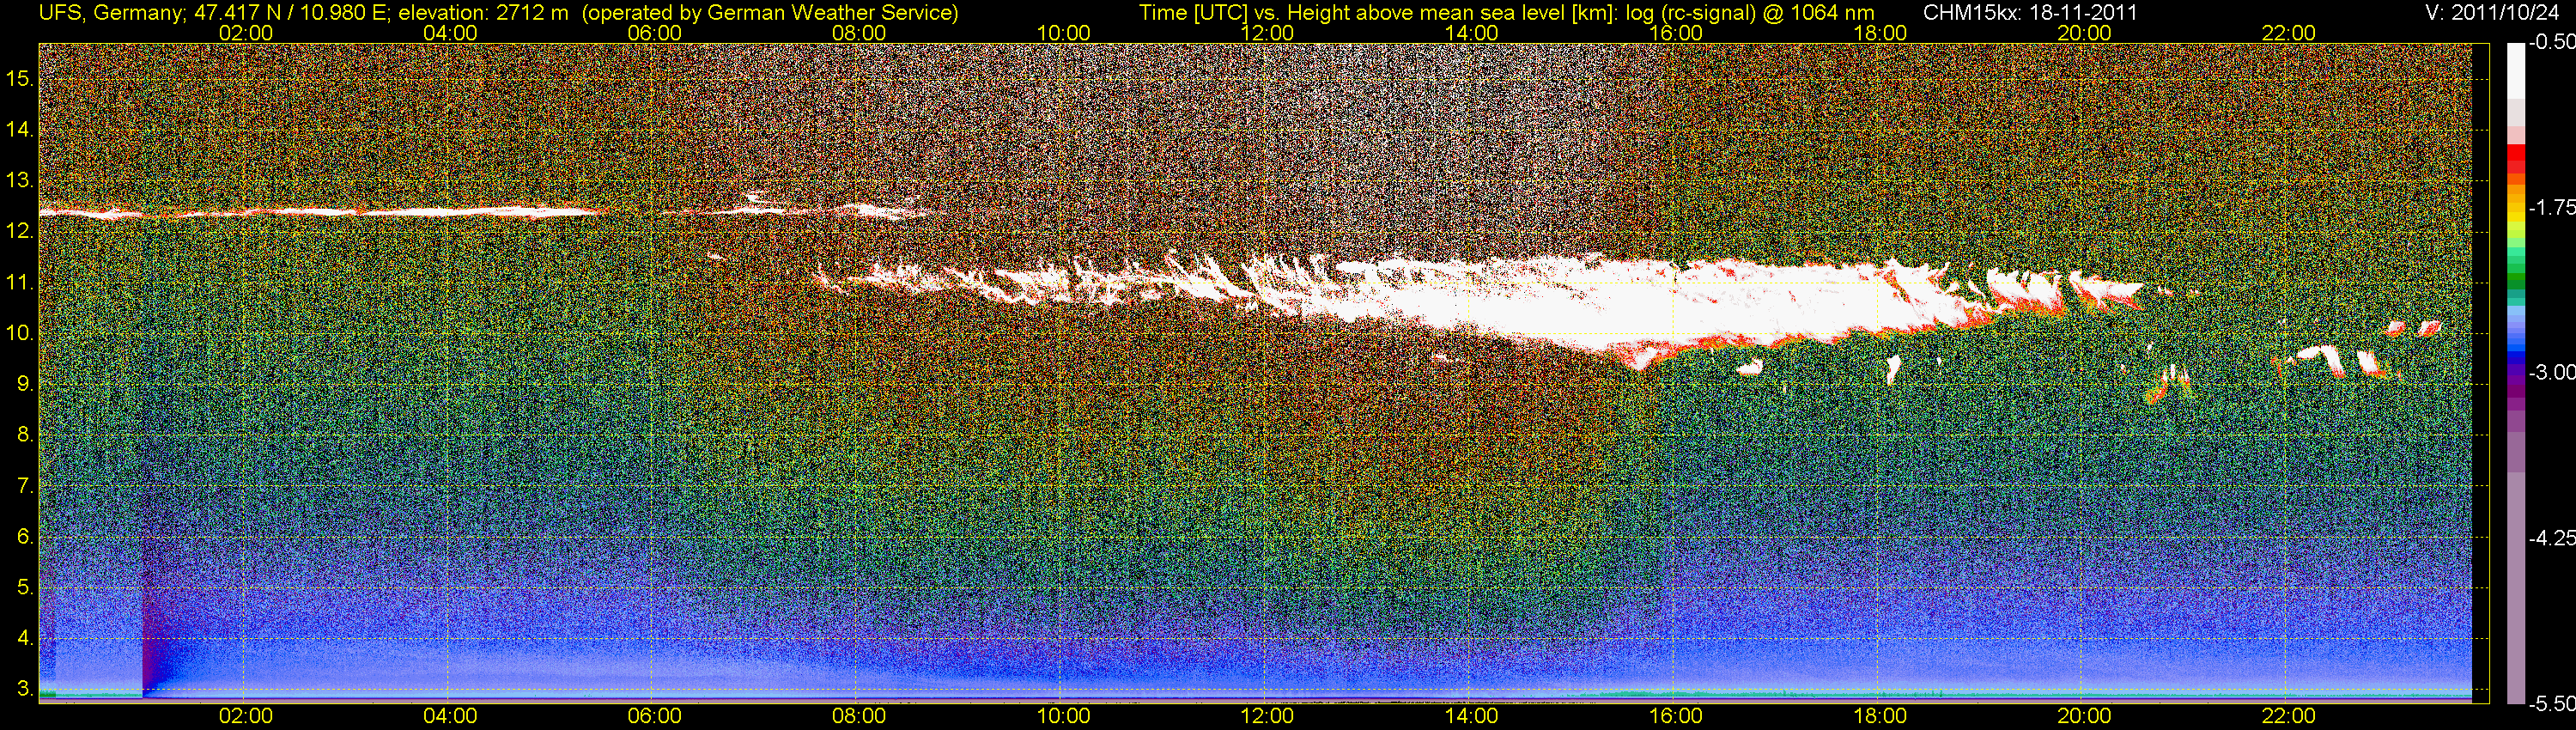2576x730 pixels.
Task: Click the "14." height axis label
Action: click(x=21, y=129)
